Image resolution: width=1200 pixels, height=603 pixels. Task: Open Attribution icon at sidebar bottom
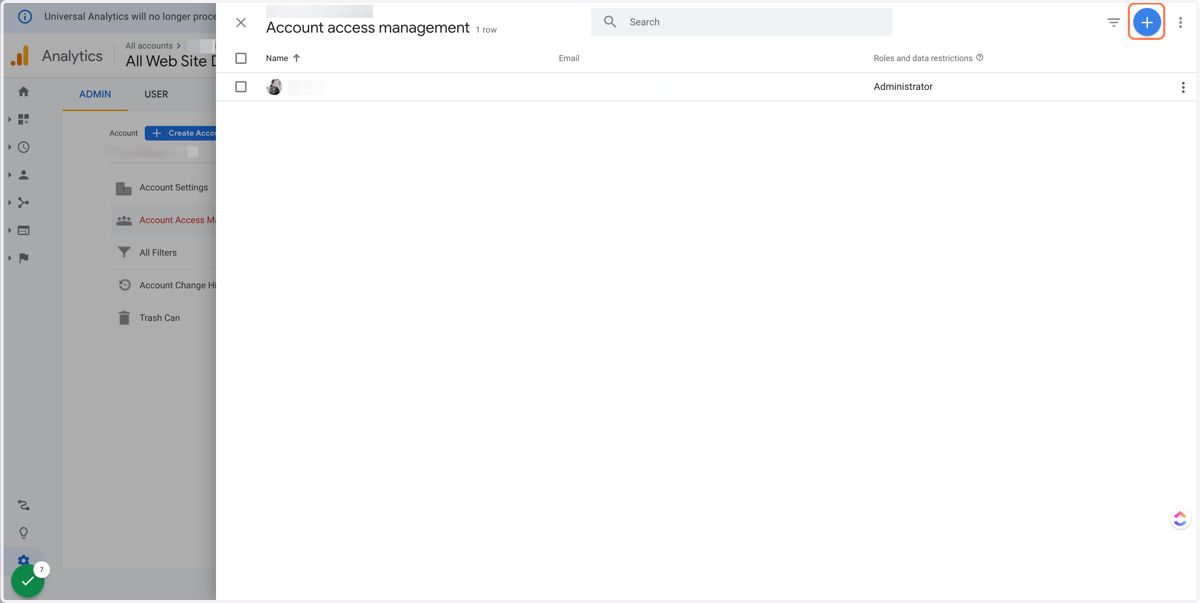click(x=24, y=506)
